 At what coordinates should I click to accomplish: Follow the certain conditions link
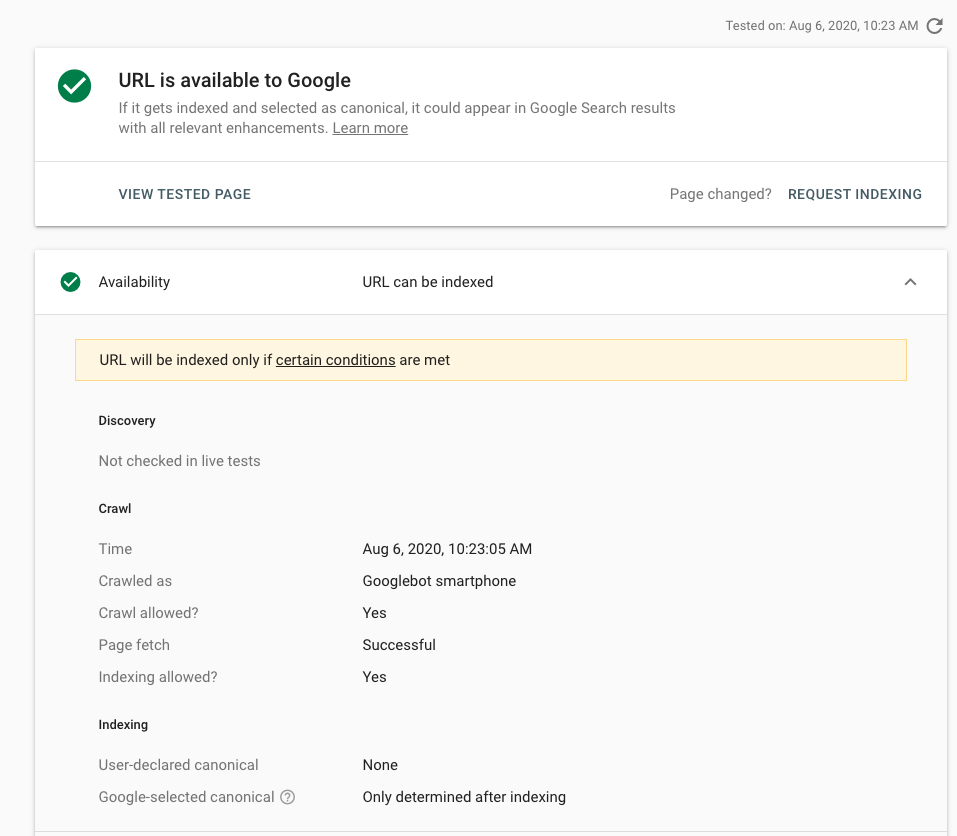[x=335, y=359]
